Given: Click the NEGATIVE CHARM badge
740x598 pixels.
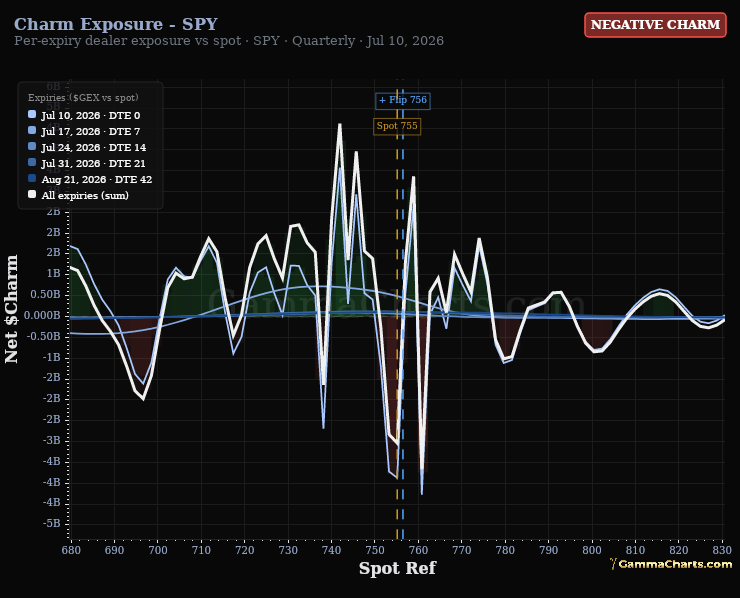Looking at the screenshot, I should 655,25.
